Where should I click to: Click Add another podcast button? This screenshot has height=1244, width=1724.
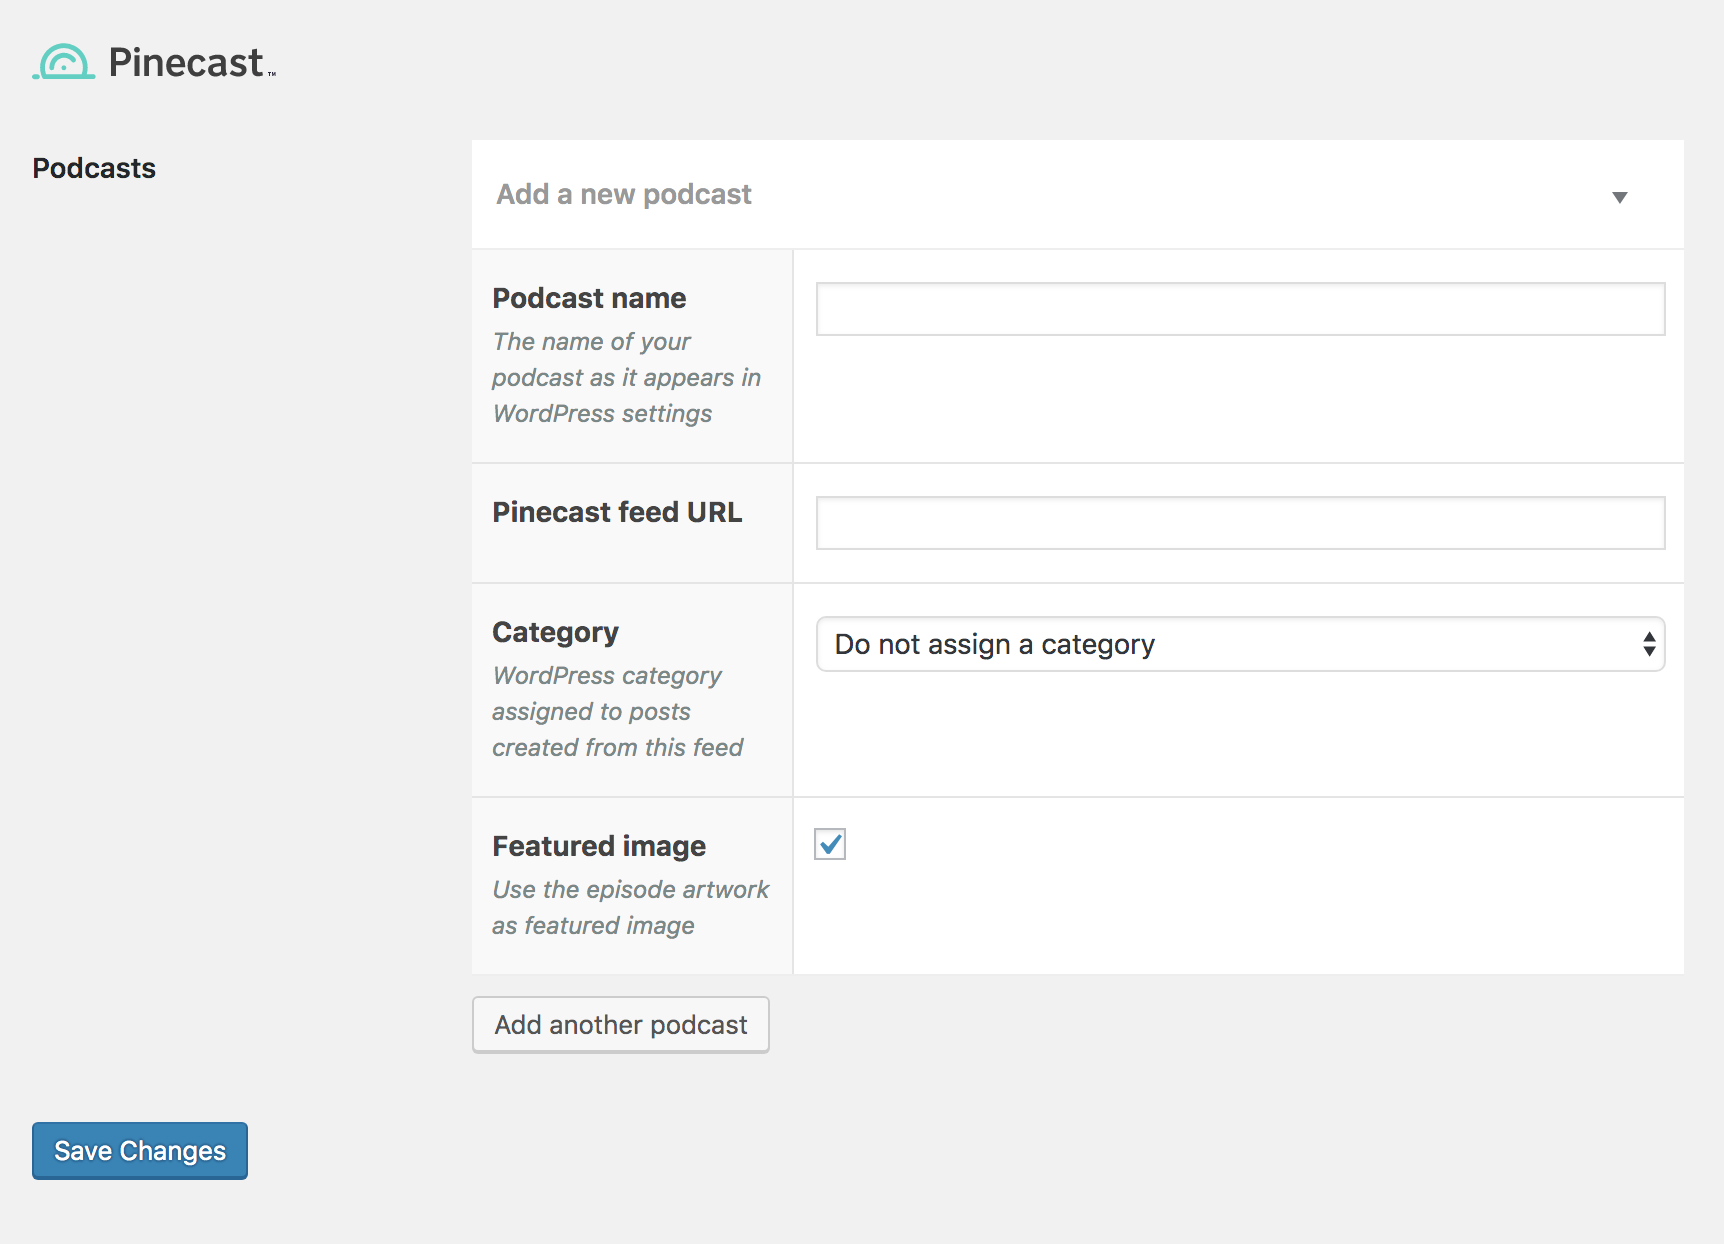click(x=621, y=1025)
